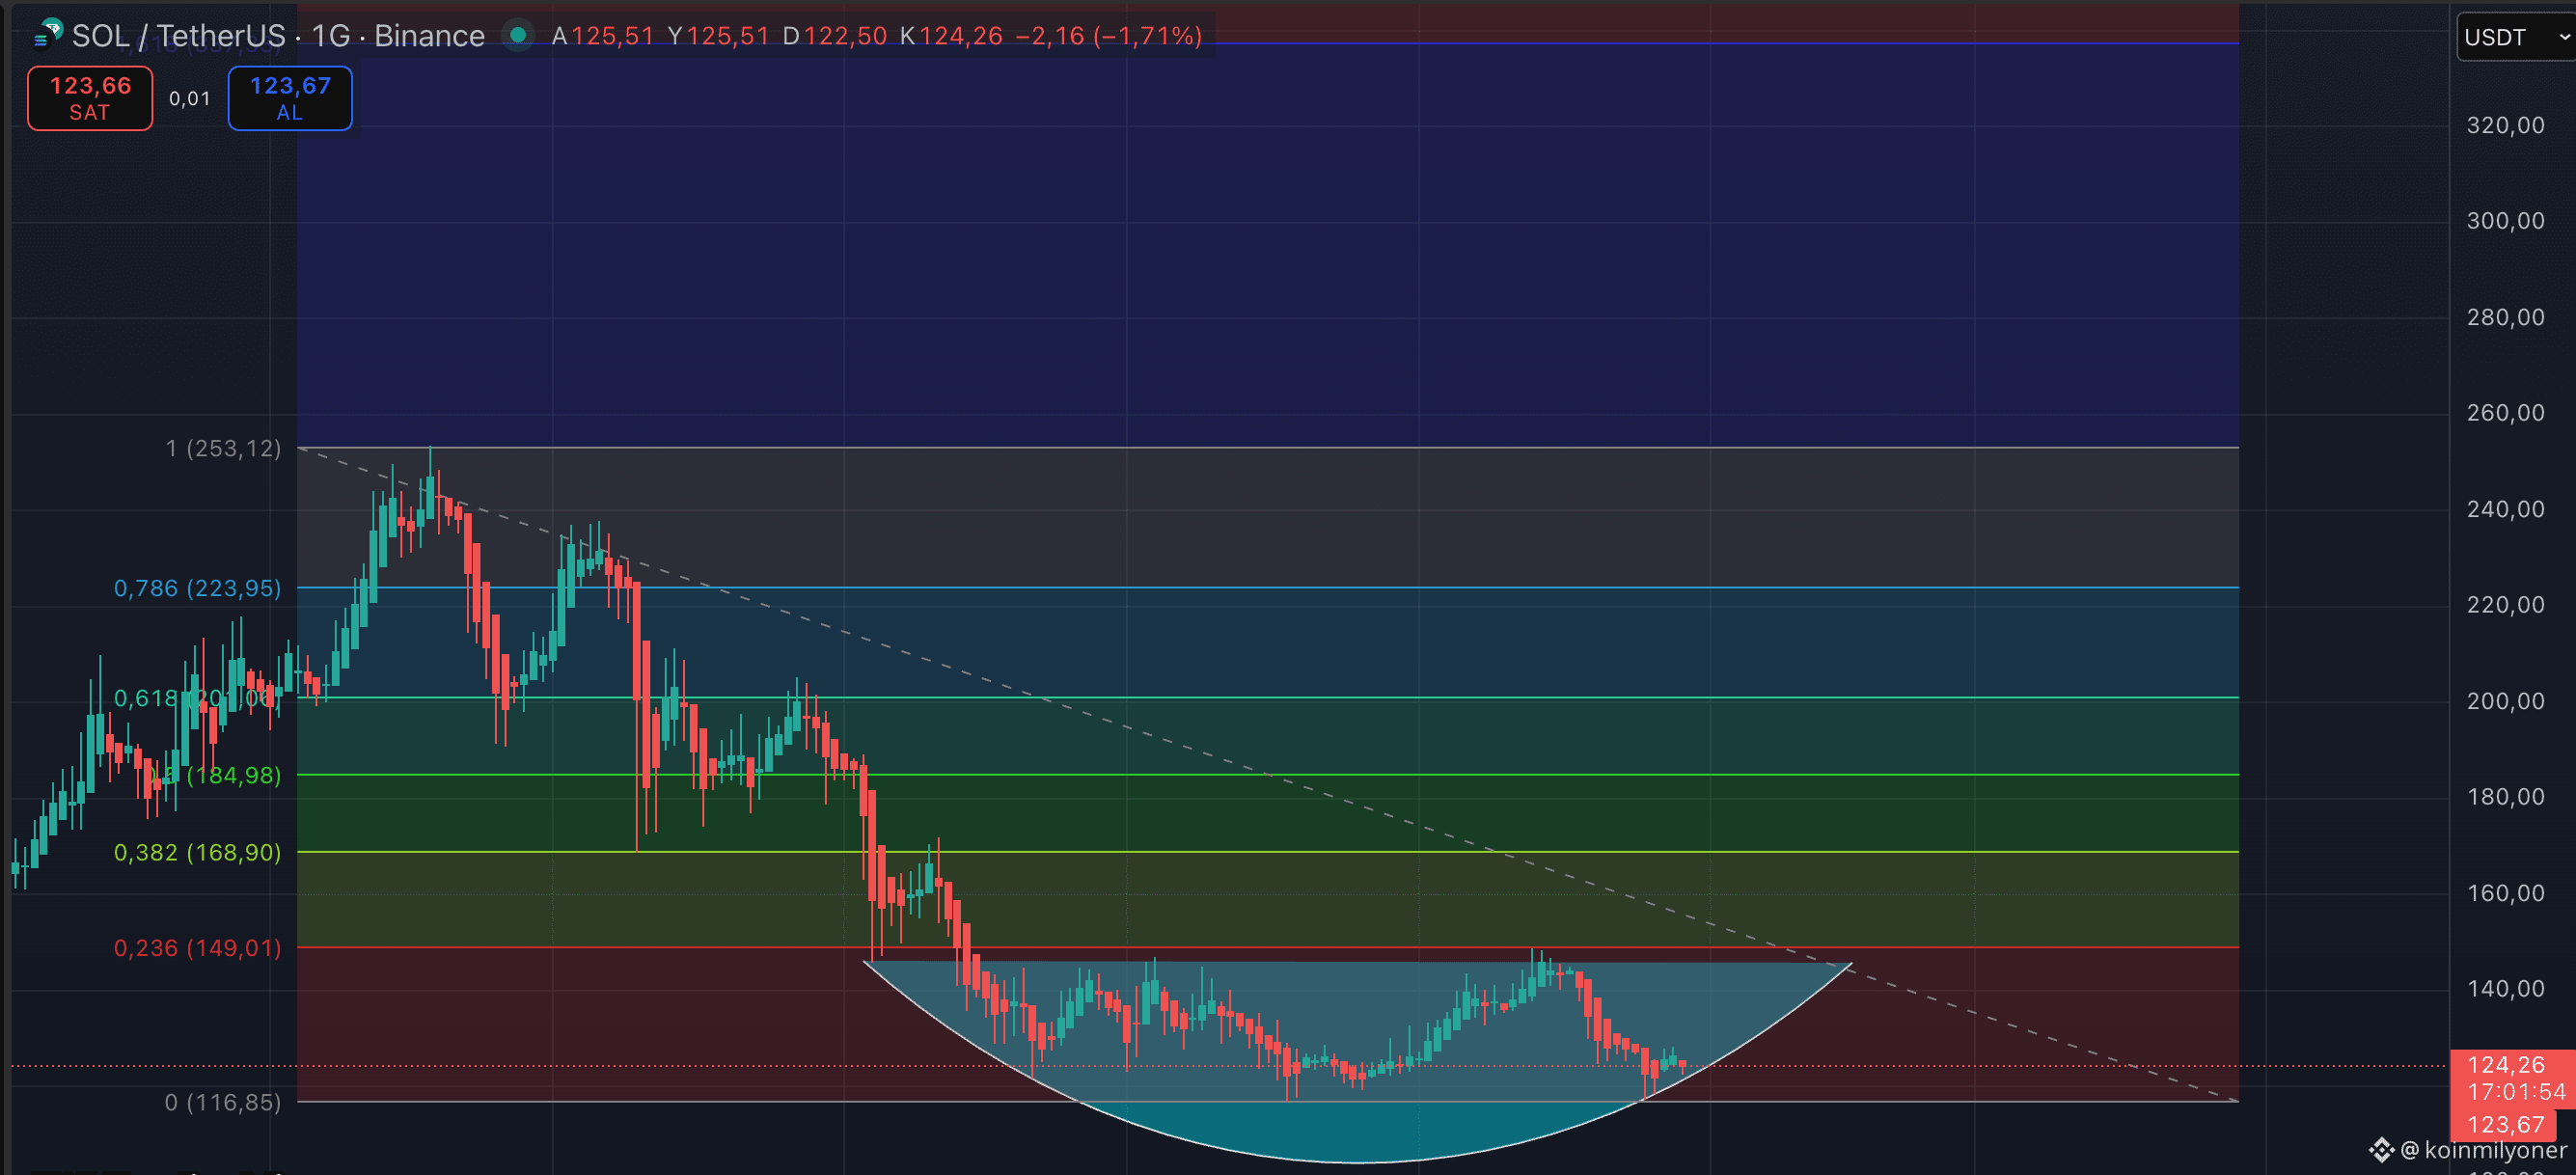Screen dimensions: 2576x1175
Task: Click the Binance logo watermark
Action: point(2381,1150)
